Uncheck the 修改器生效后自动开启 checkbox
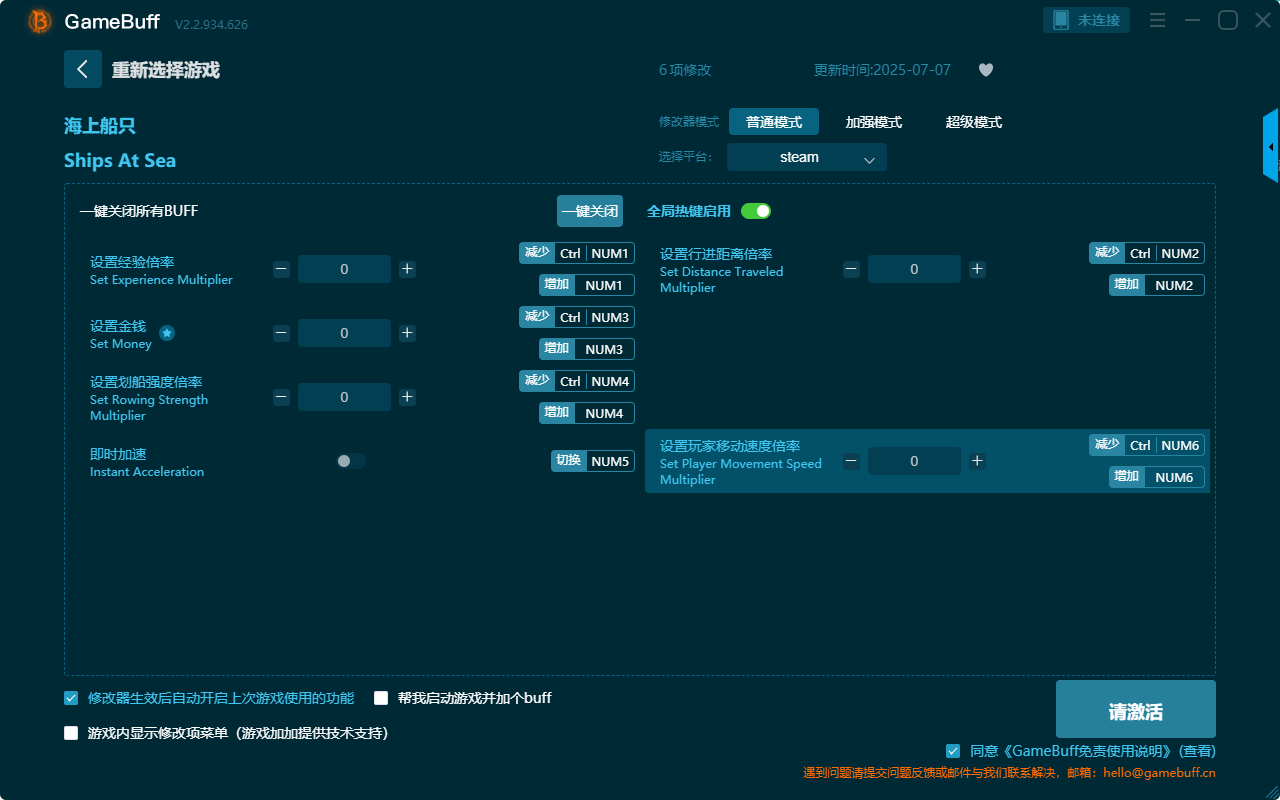The width and height of the screenshot is (1280, 800). tap(70, 697)
